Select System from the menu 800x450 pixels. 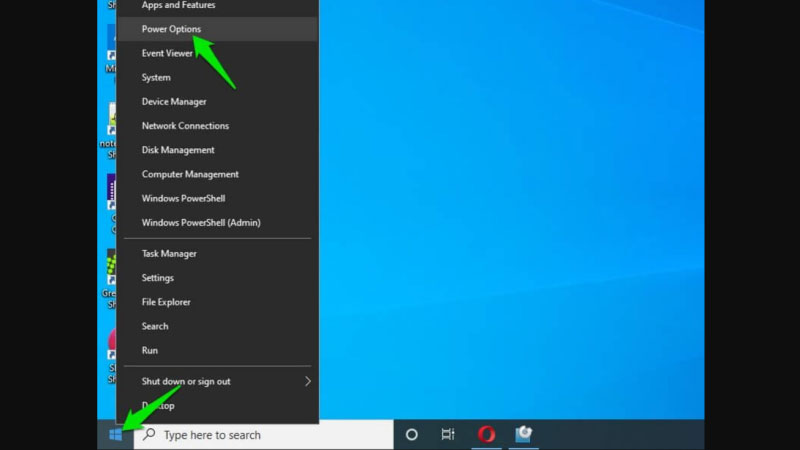click(156, 78)
